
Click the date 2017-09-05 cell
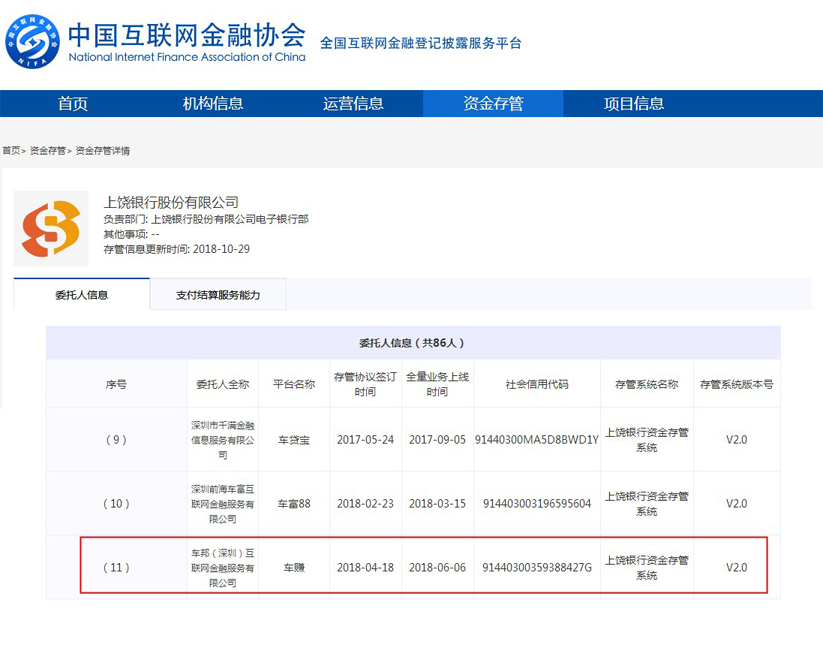pyautogui.click(x=437, y=440)
